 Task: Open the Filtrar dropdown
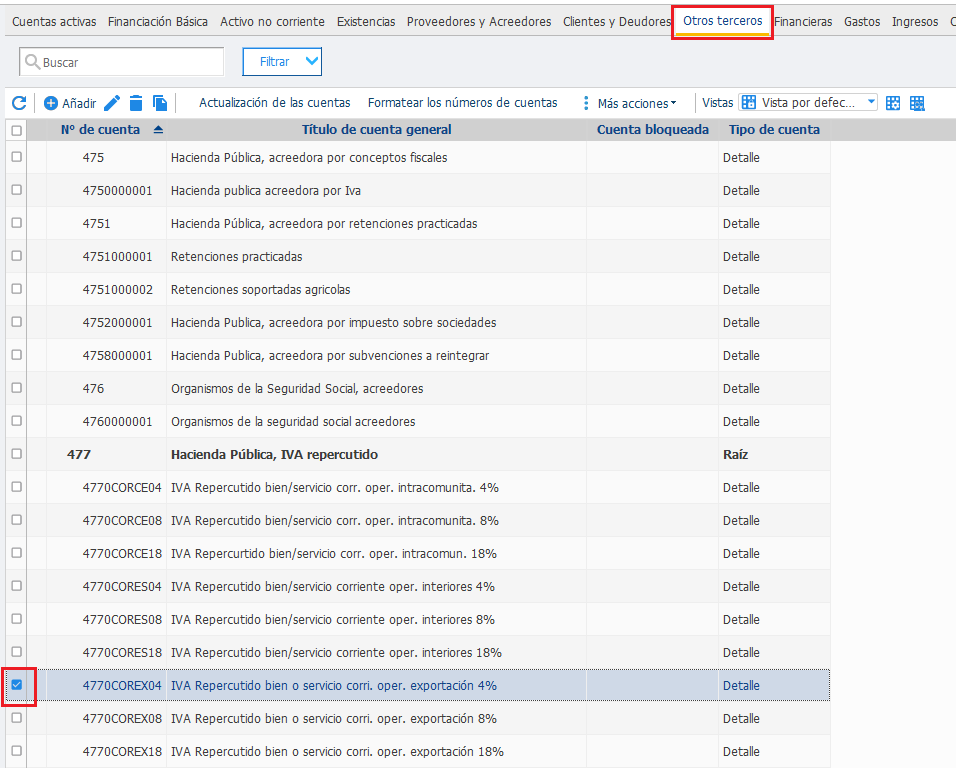pos(282,62)
